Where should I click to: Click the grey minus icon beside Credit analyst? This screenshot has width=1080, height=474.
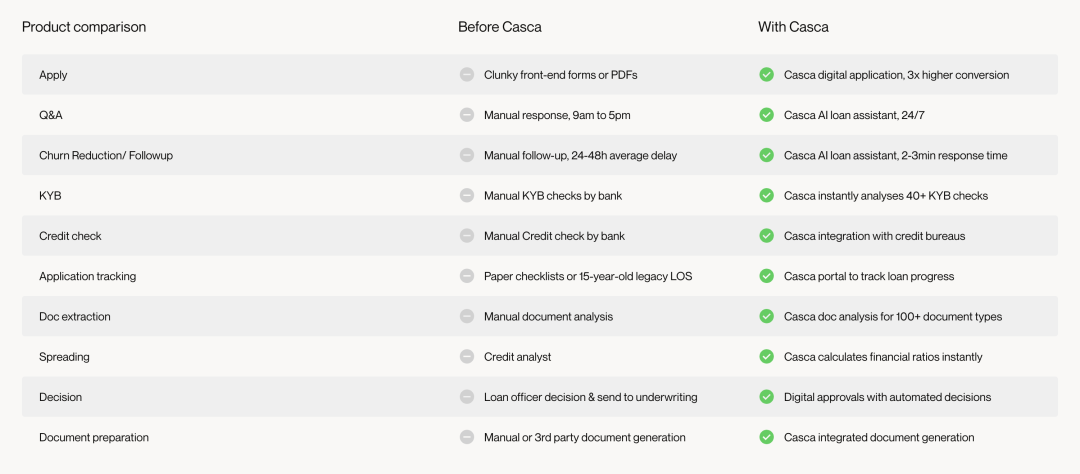(x=466, y=357)
